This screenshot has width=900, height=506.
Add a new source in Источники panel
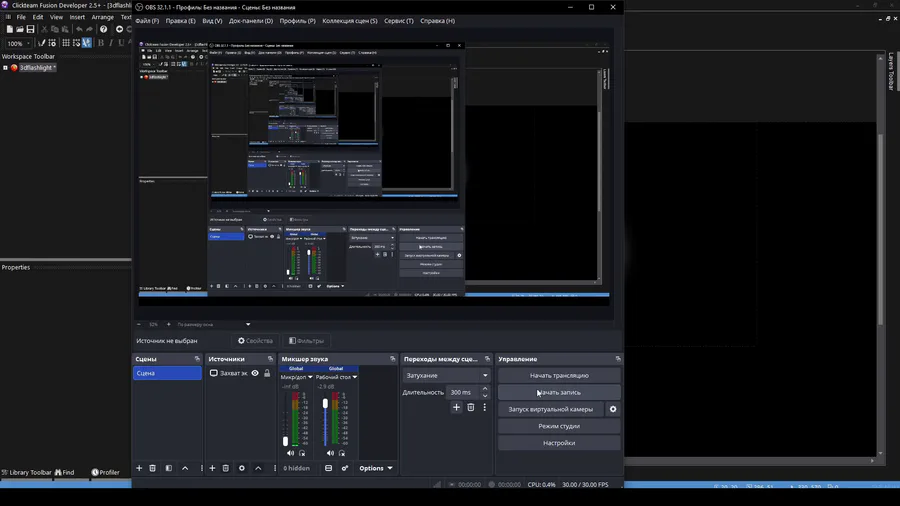point(212,468)
